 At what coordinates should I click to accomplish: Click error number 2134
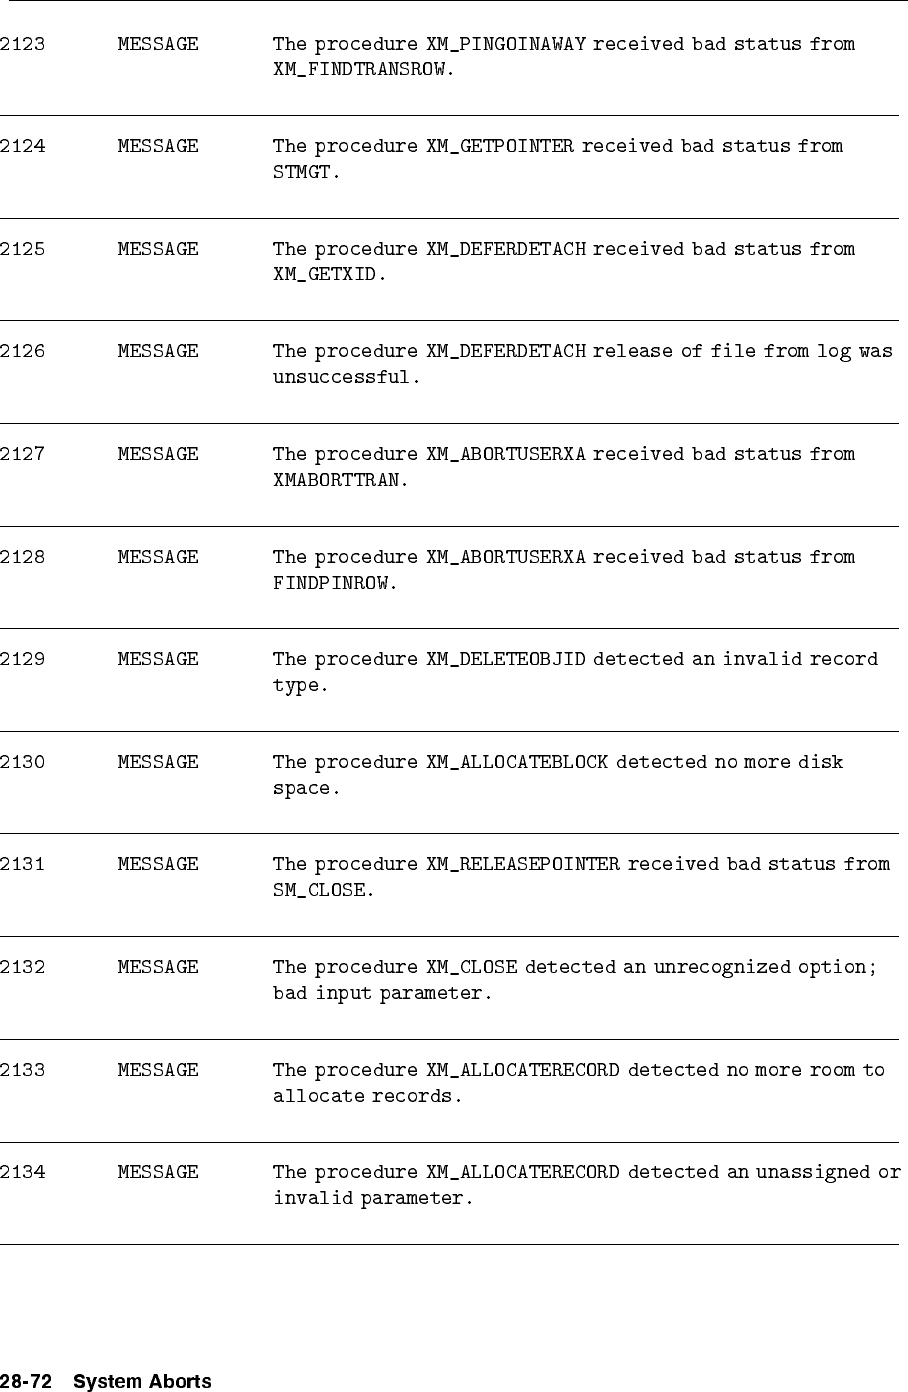pyautogui.click(x=22, y=1172)
